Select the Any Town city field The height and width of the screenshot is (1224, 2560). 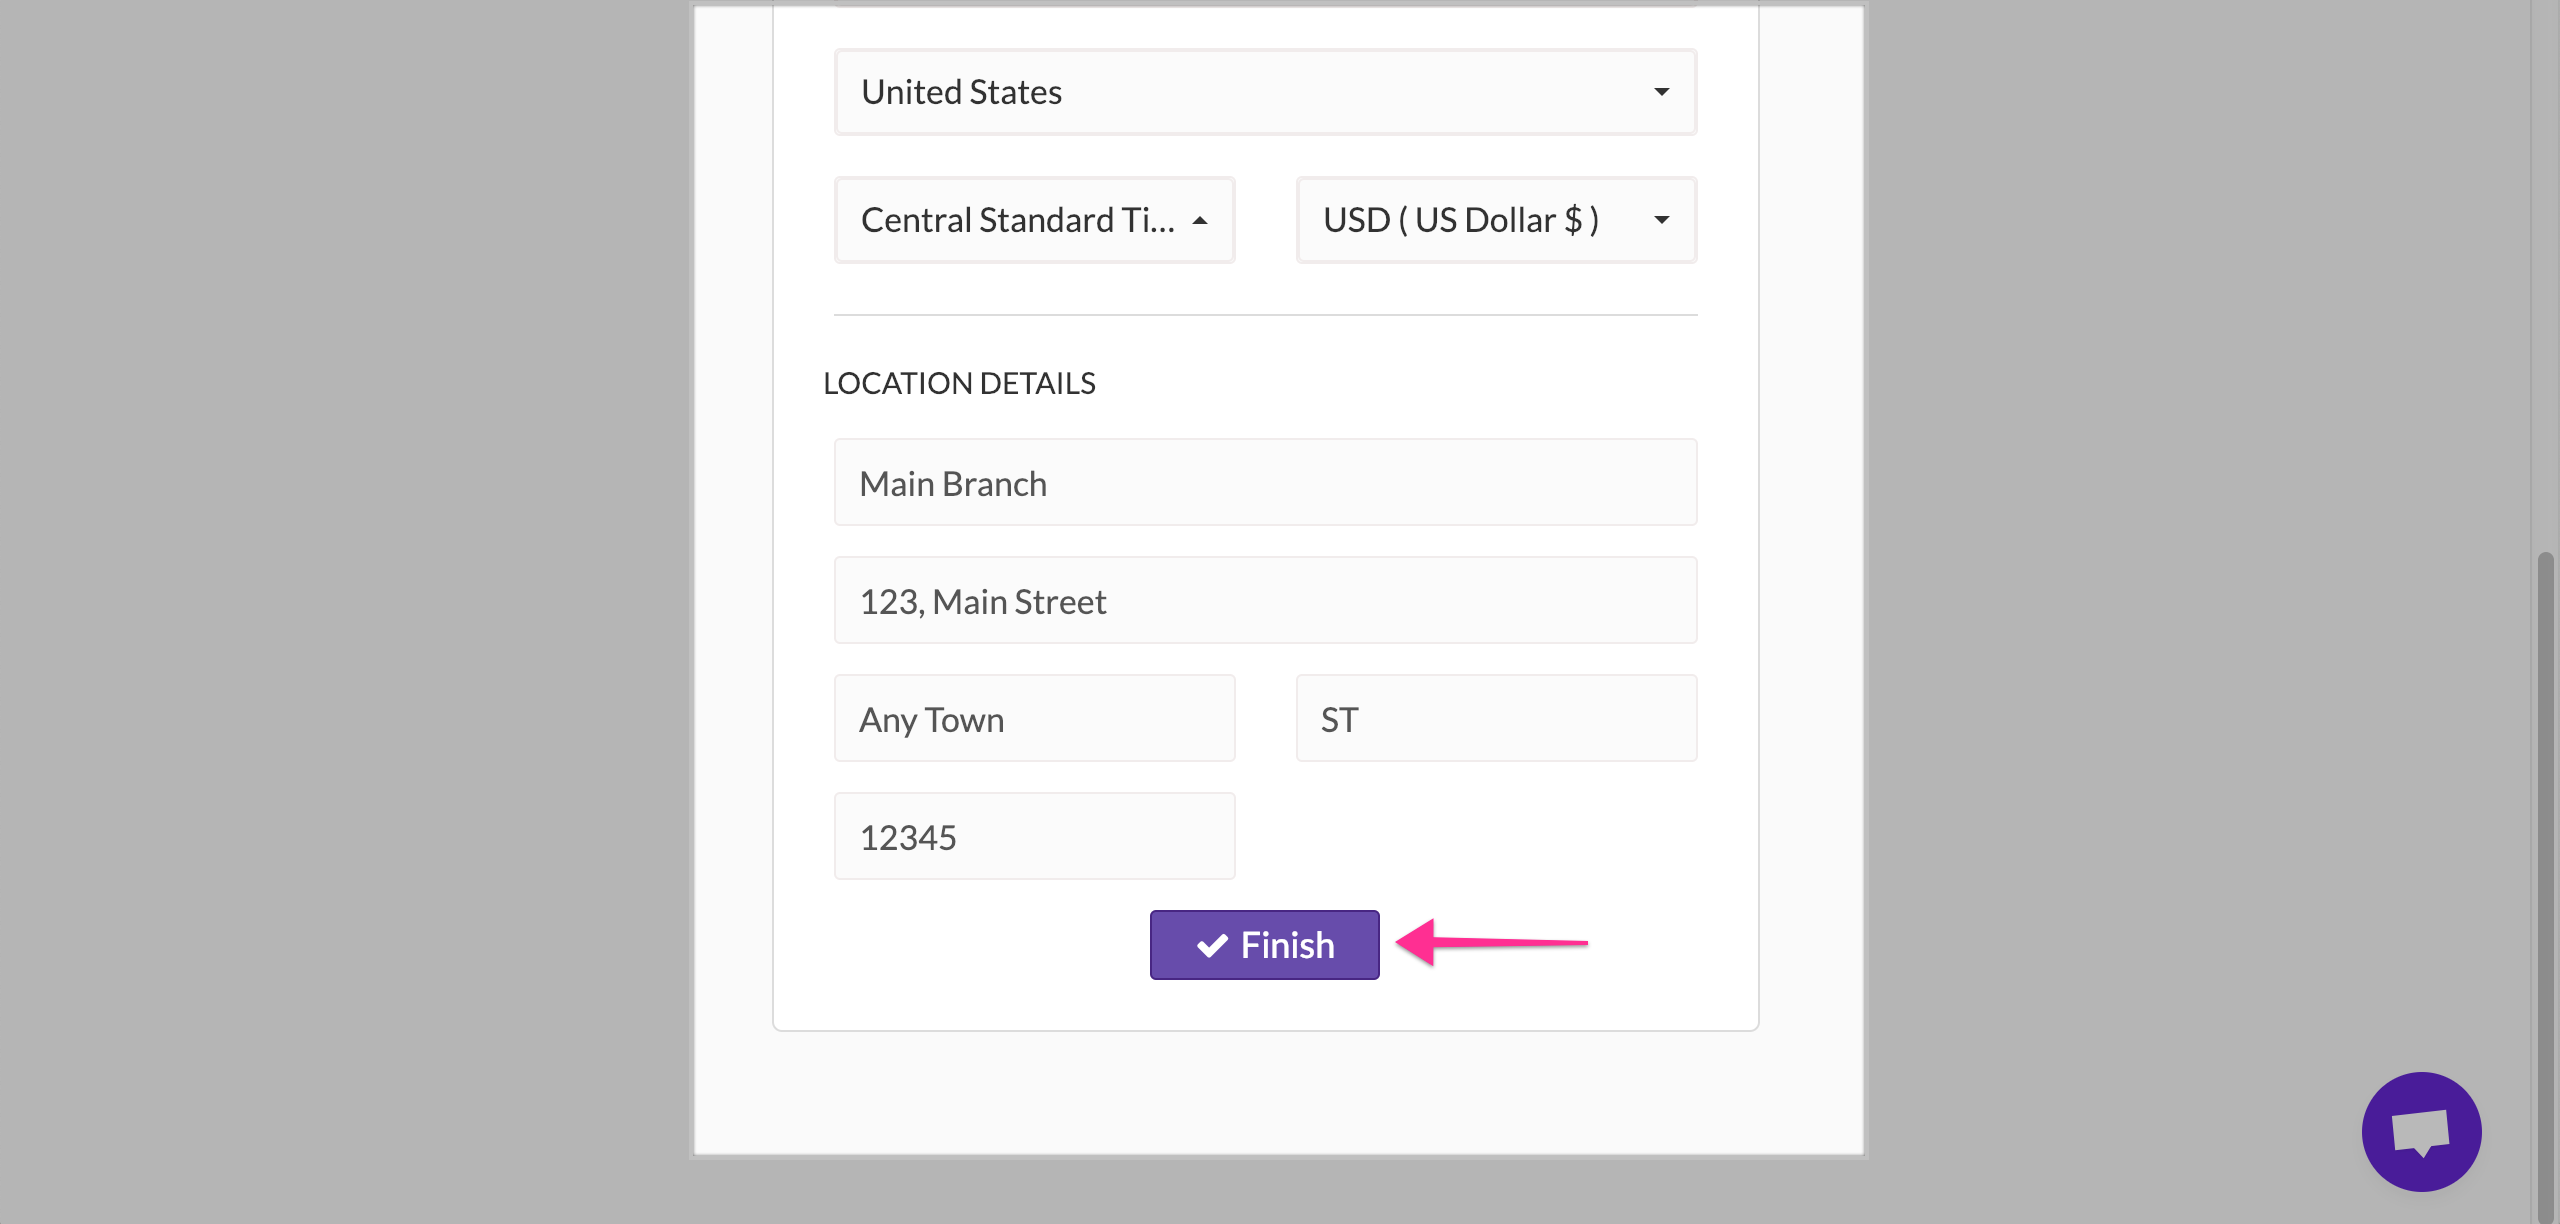click(1034, 719)
